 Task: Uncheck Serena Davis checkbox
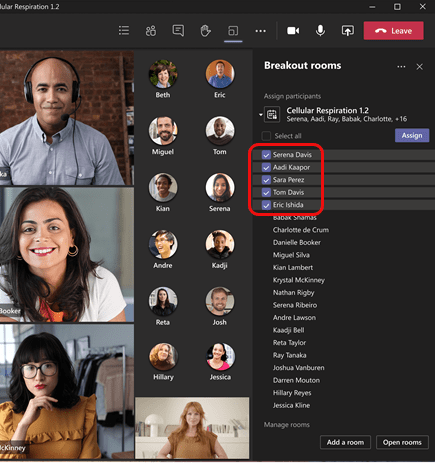(x=266, y=155)
